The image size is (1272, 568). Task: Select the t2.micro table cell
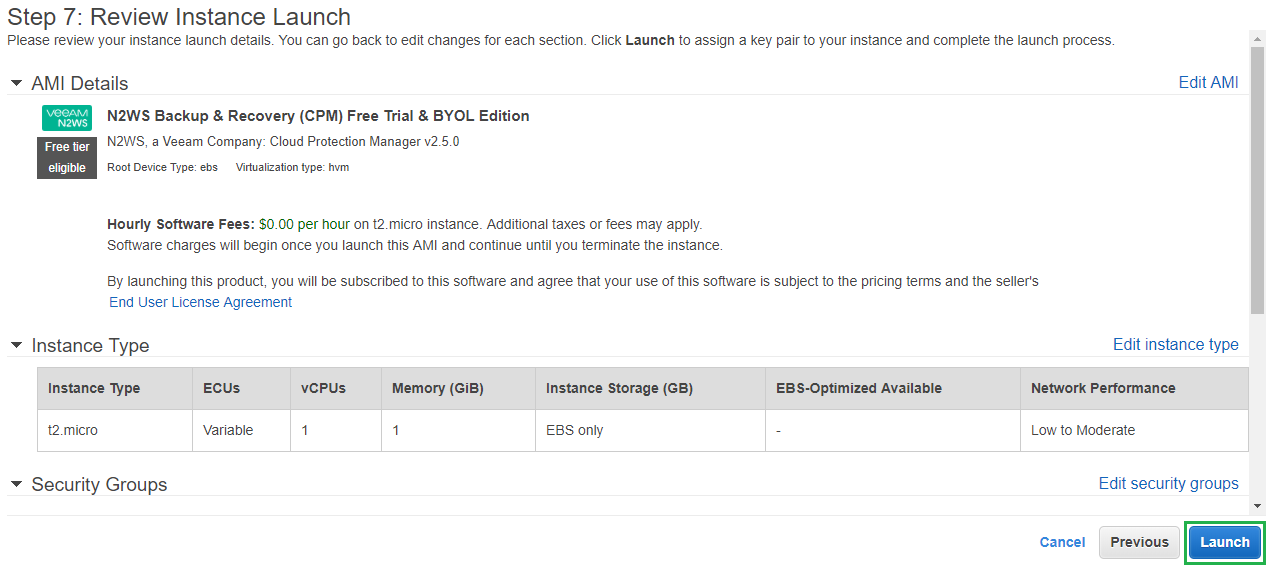[x=73, y=430]
